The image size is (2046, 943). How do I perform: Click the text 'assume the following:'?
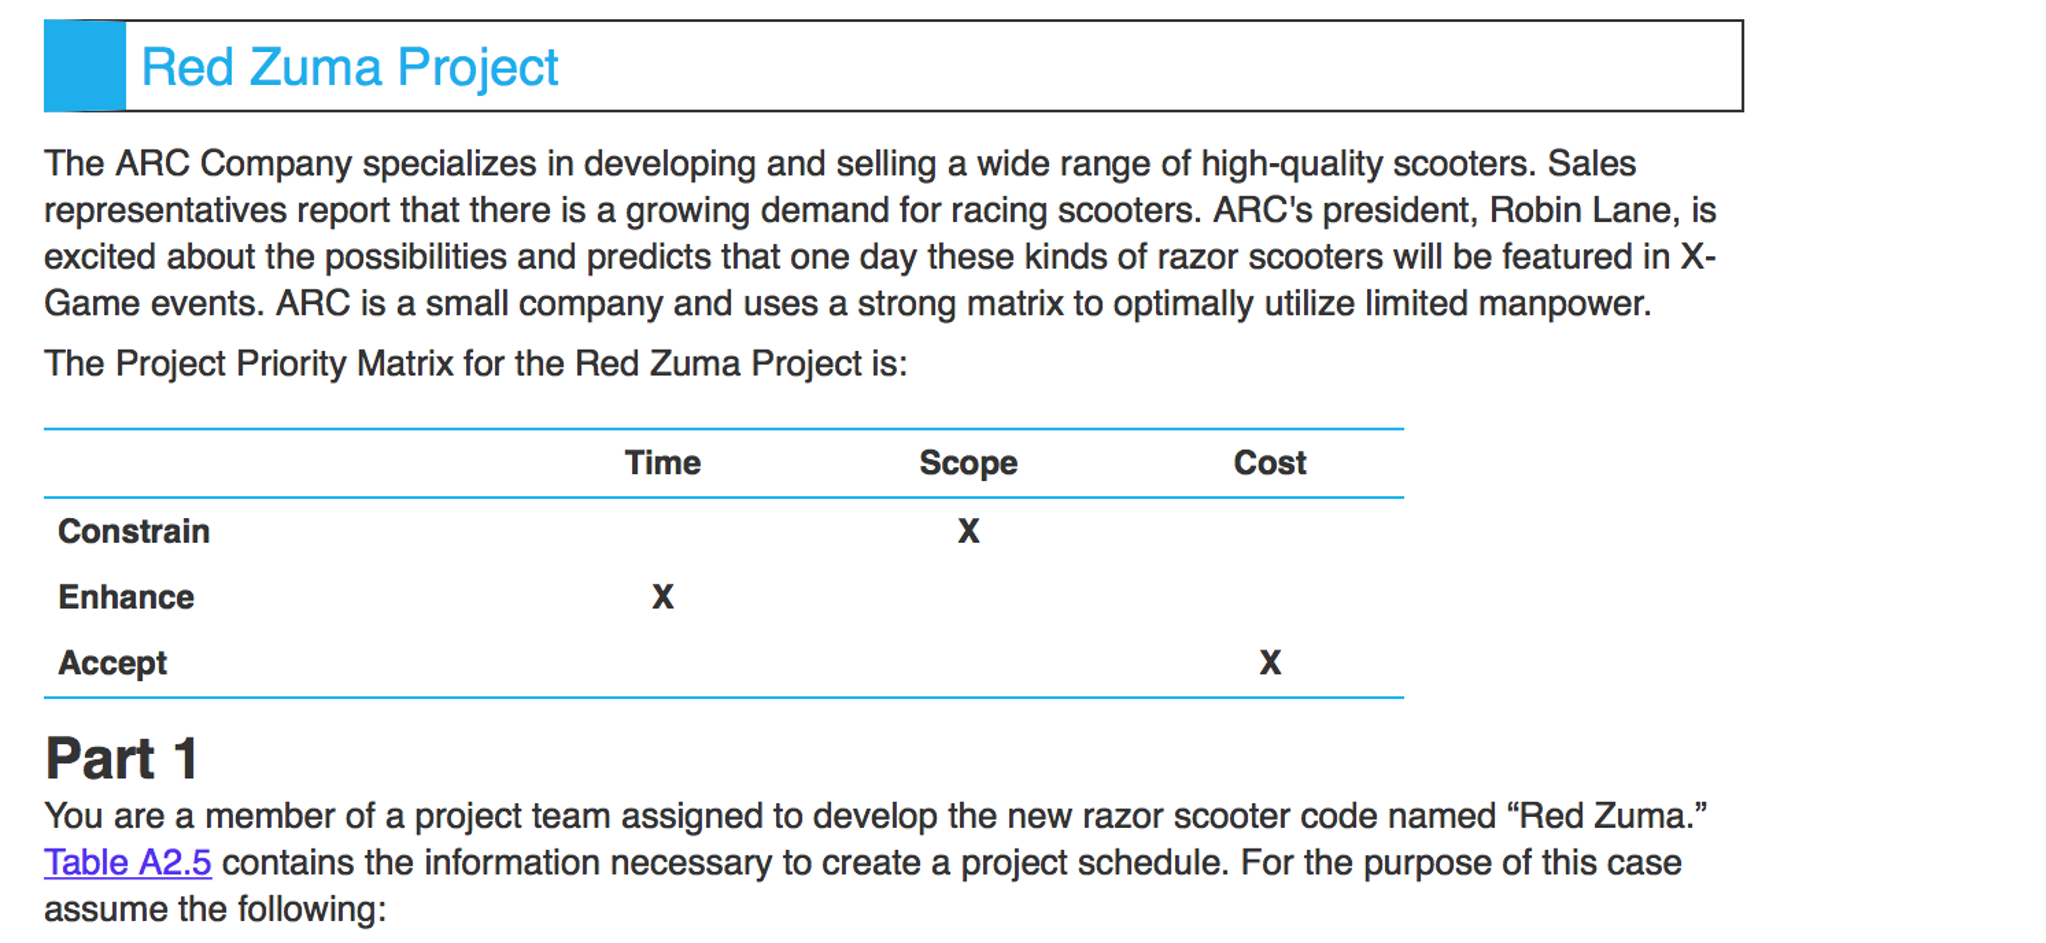tap(214, 910)
